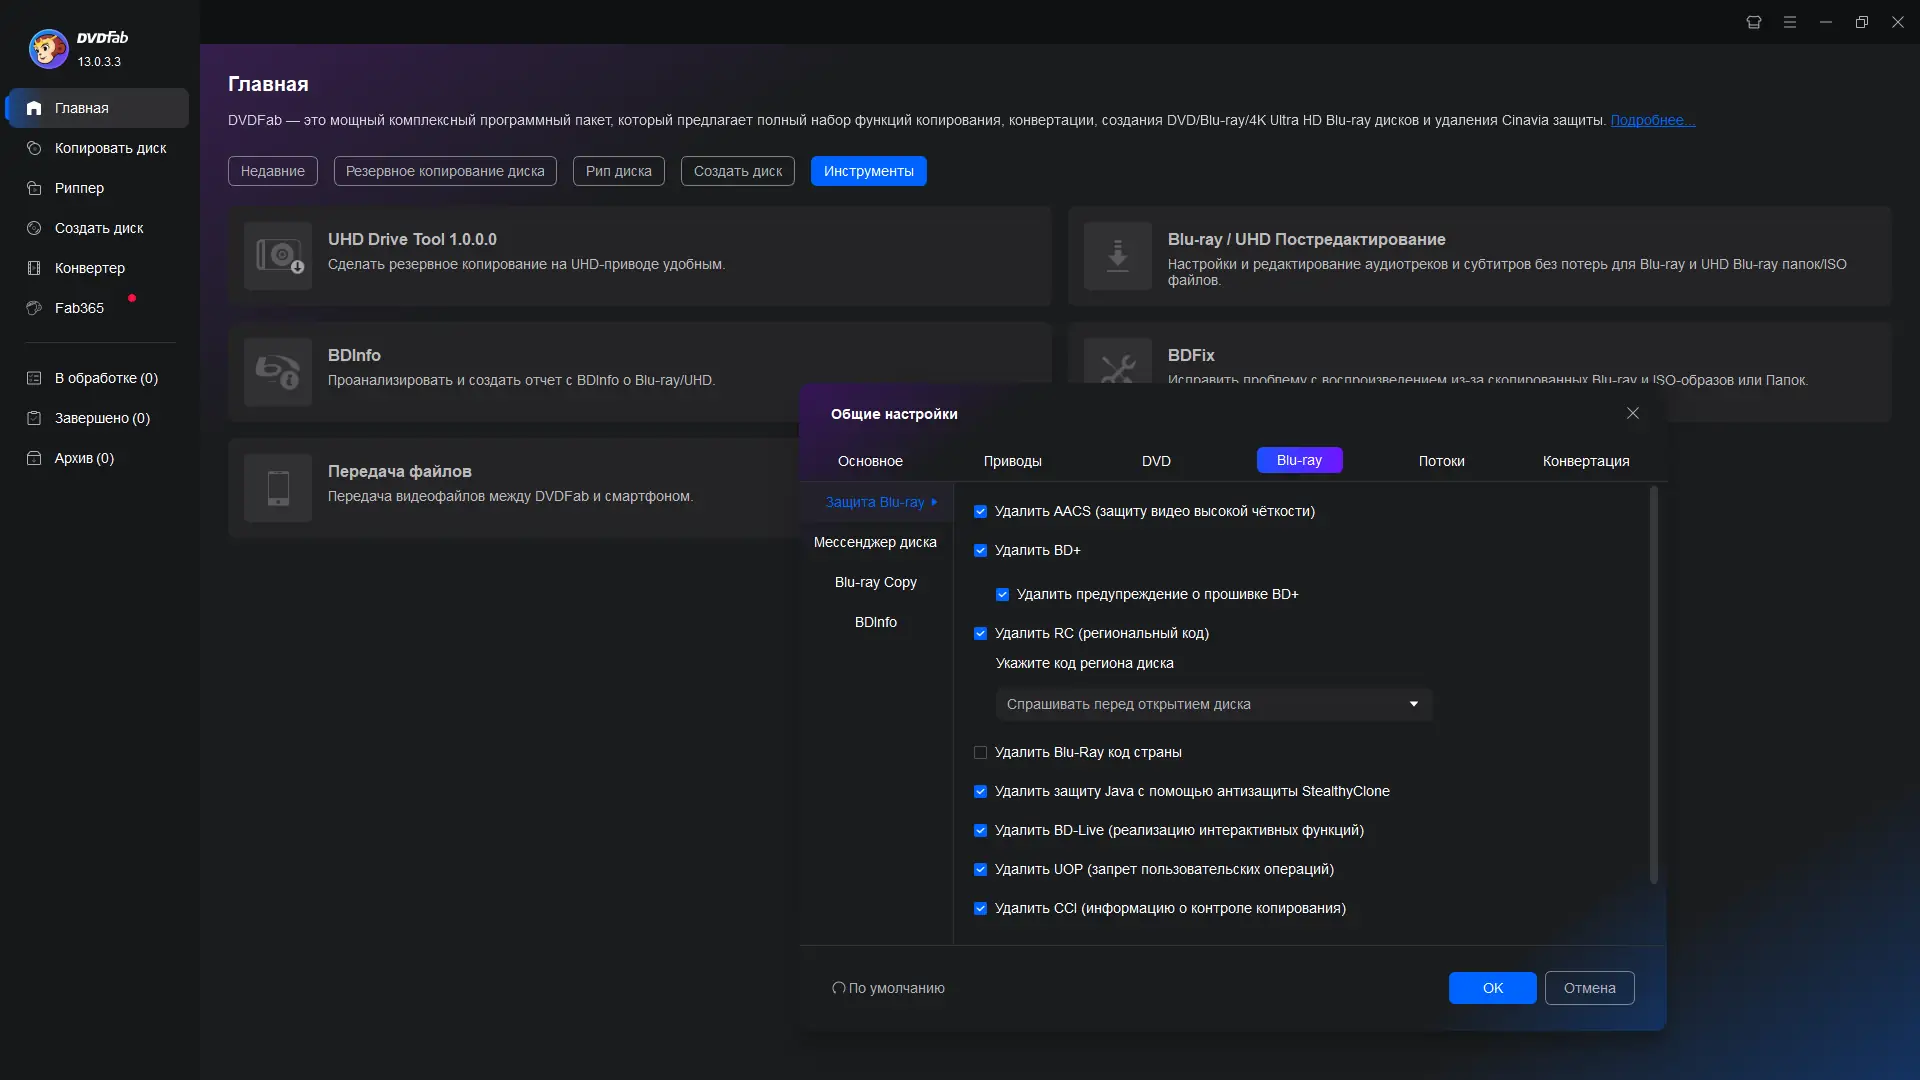Open the Риппер sidebar item
Screen dimensions: 1920x1080
[x=79, y=188]
